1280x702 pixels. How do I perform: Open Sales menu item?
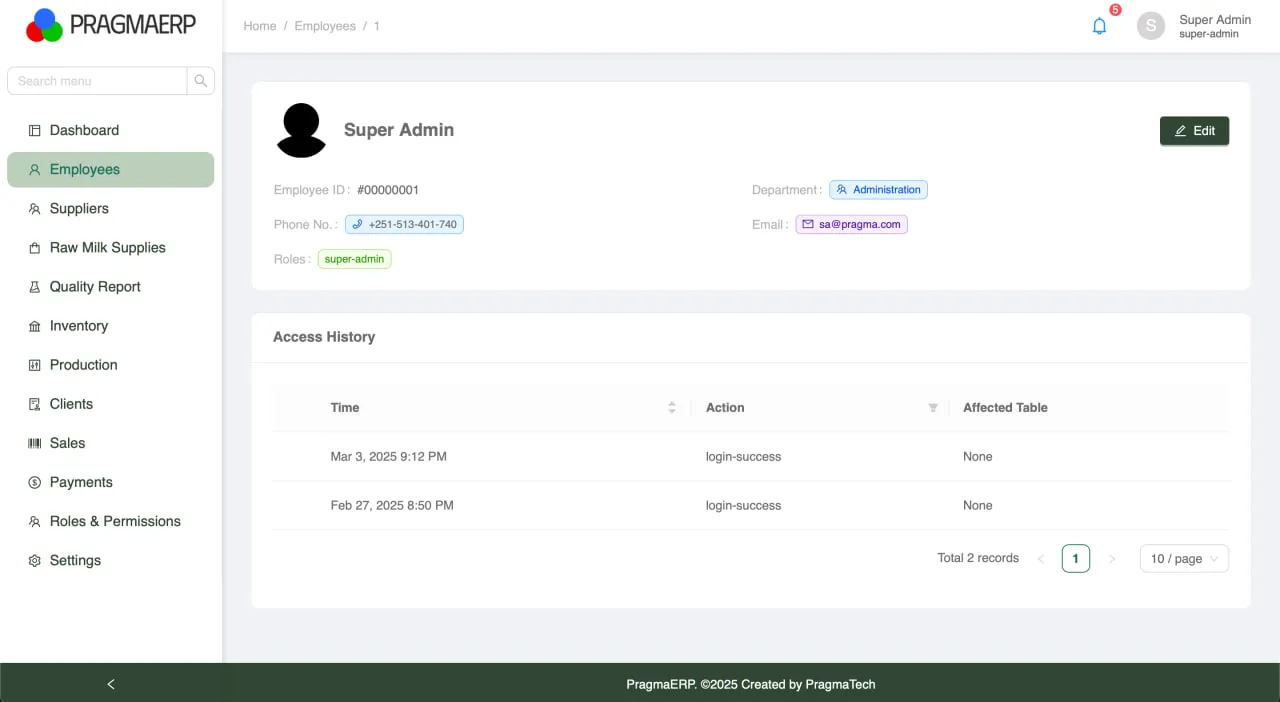[x=110, y=443]
